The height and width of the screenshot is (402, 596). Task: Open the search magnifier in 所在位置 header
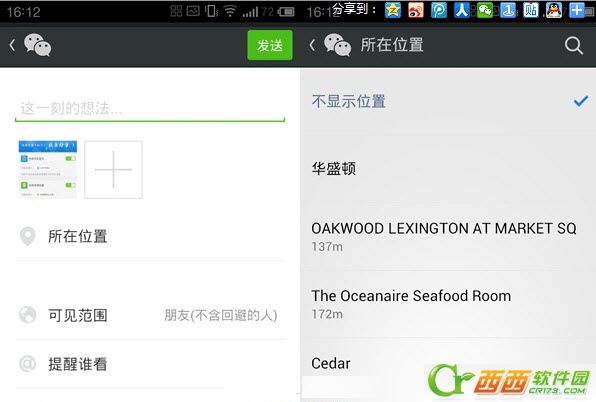(x=573, y=46)
